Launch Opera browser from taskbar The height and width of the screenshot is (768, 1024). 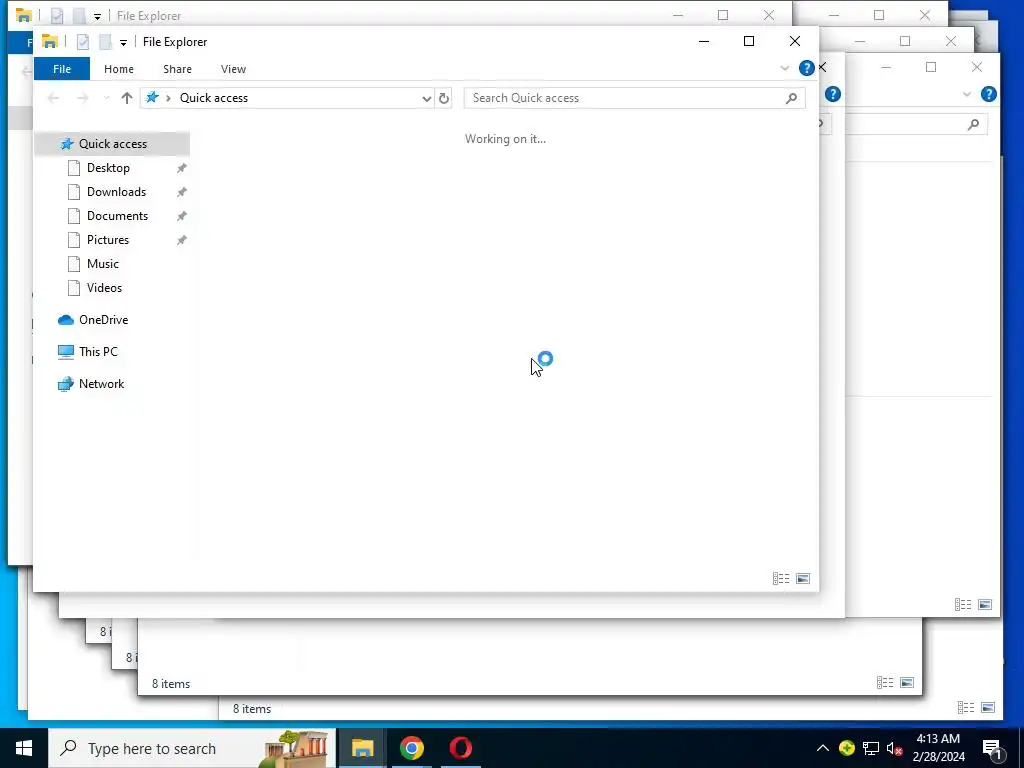[461, 748]
